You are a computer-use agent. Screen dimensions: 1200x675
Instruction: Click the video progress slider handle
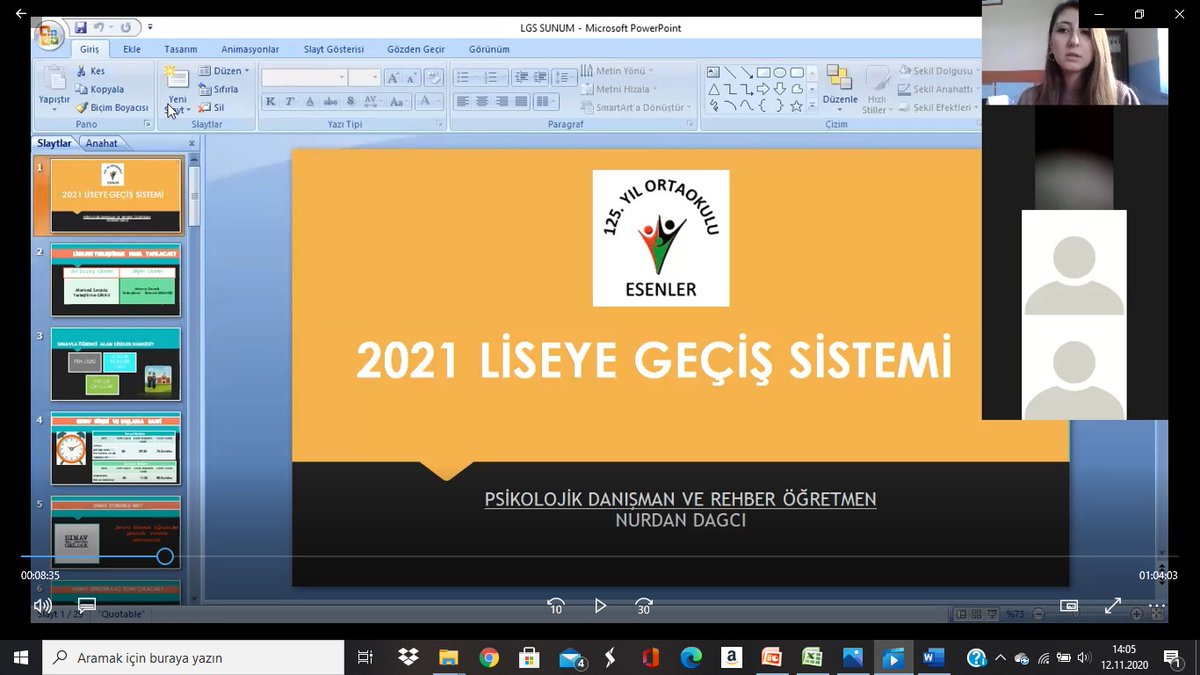pyautogui.click(x=165, y=556)
